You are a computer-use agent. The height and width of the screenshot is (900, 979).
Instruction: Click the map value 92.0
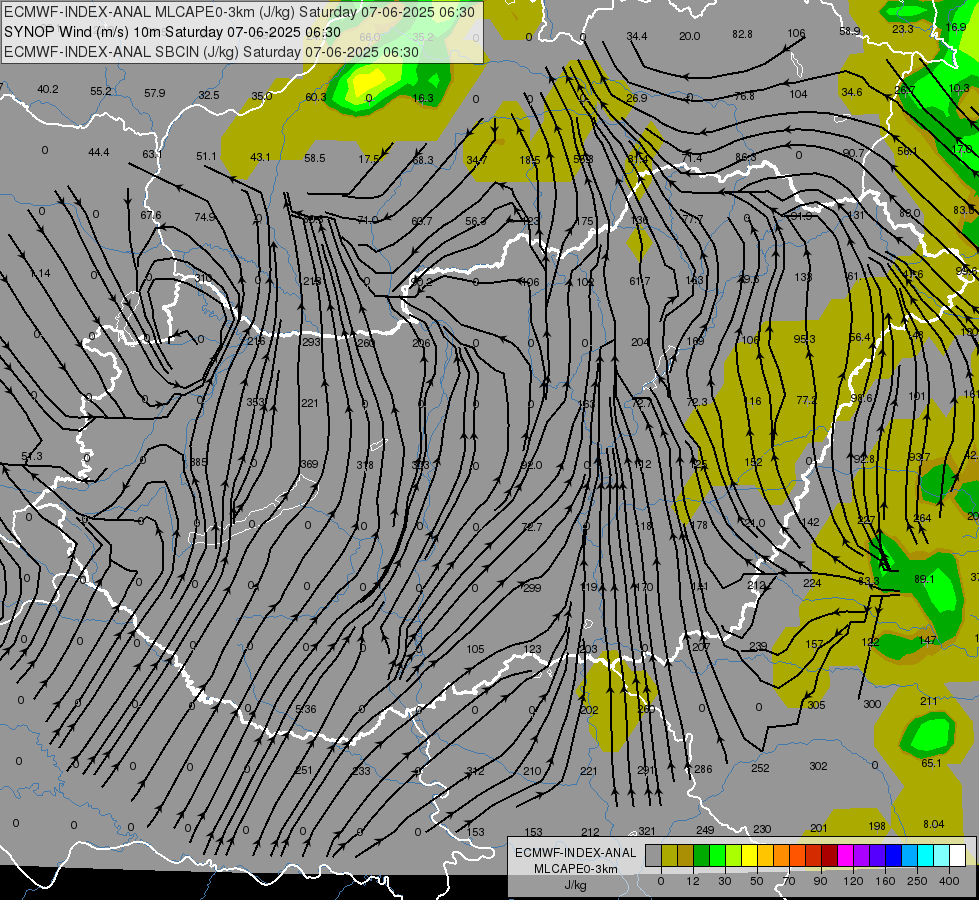click(x=531, y=465)
